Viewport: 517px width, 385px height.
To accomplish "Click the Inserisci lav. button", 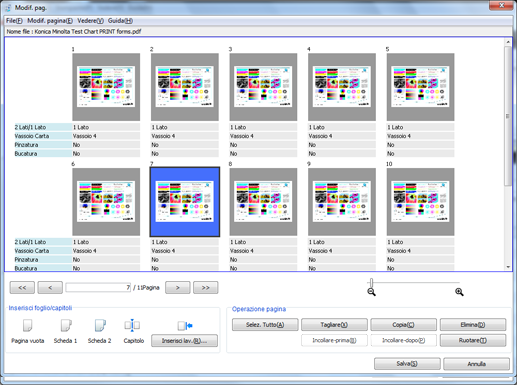I will tap(184, 341).
